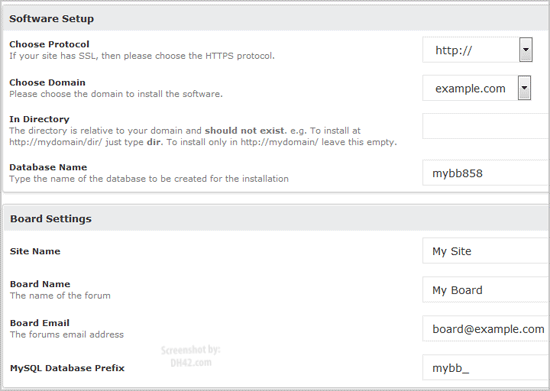Click the Board Settings section header

coord(51,219)
